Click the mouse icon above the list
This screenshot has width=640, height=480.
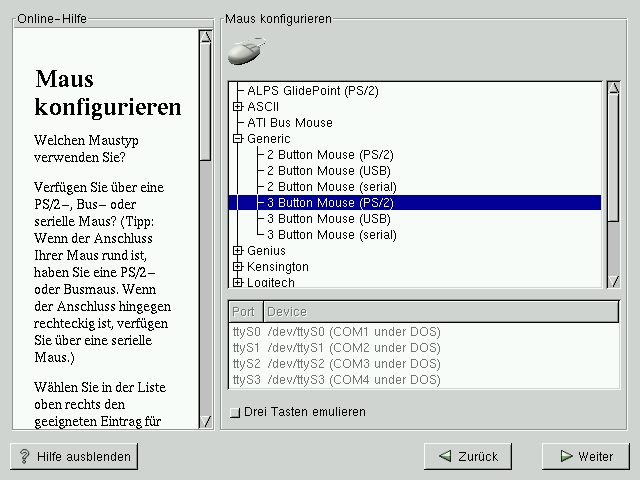[x=245, y=50]
